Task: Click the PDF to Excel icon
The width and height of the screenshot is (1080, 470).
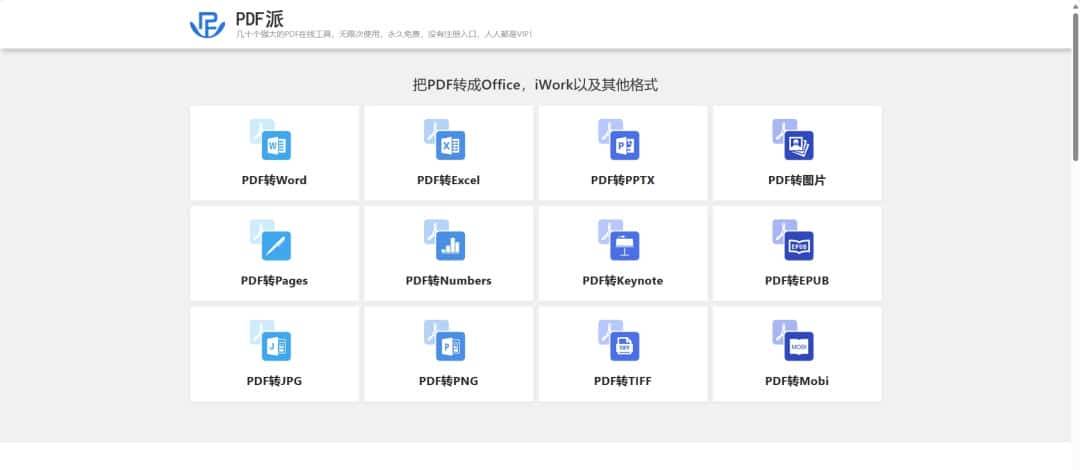Action: coord(444,140)
